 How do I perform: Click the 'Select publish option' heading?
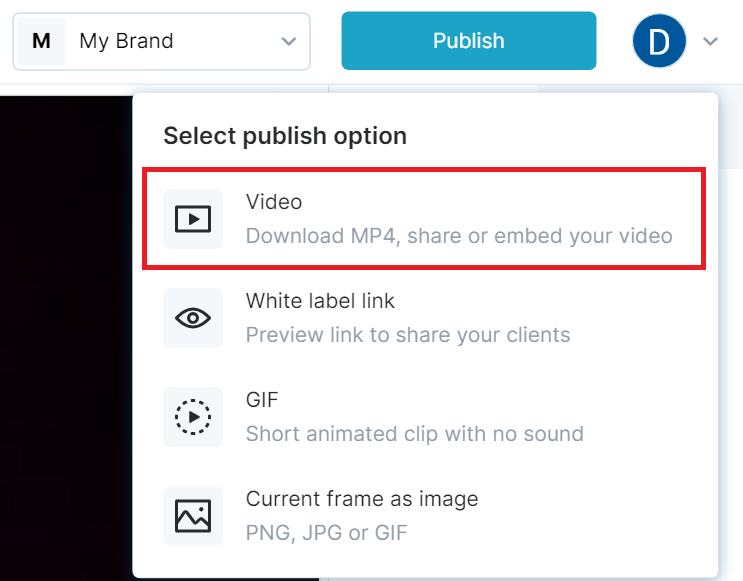click(x=285, y=136)
